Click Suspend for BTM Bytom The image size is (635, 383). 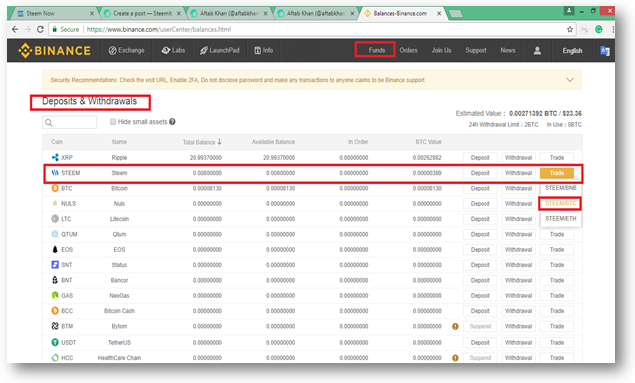coord(480,326)
